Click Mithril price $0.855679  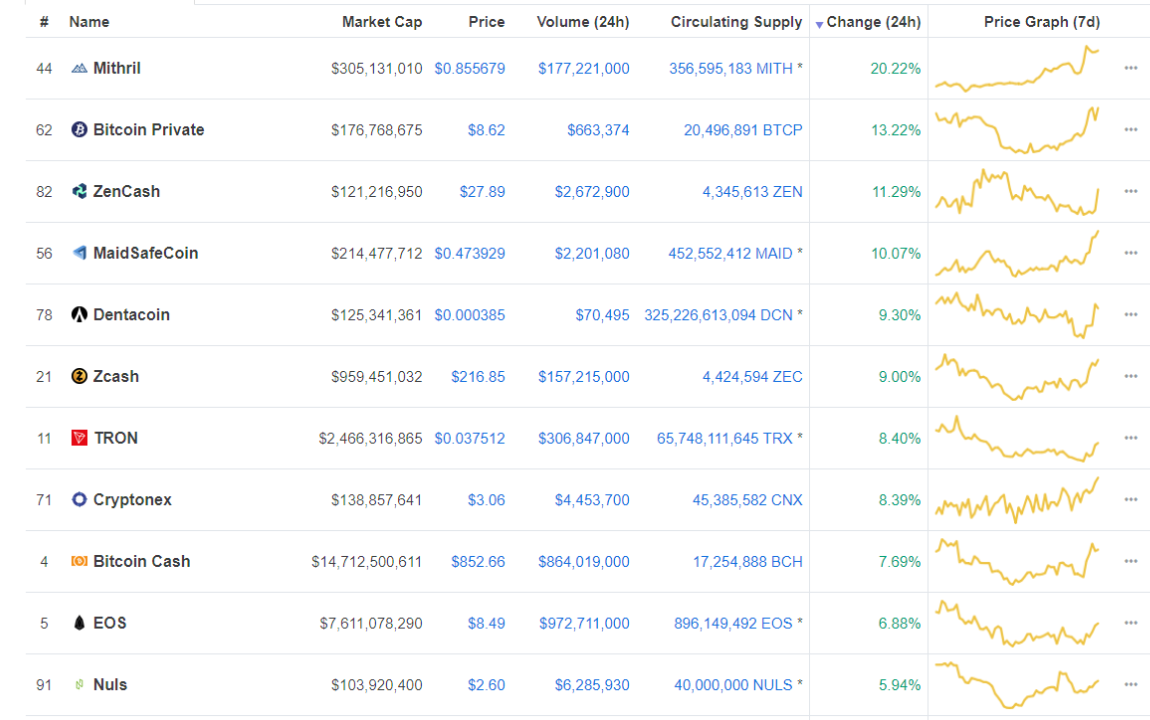point(469,68)
